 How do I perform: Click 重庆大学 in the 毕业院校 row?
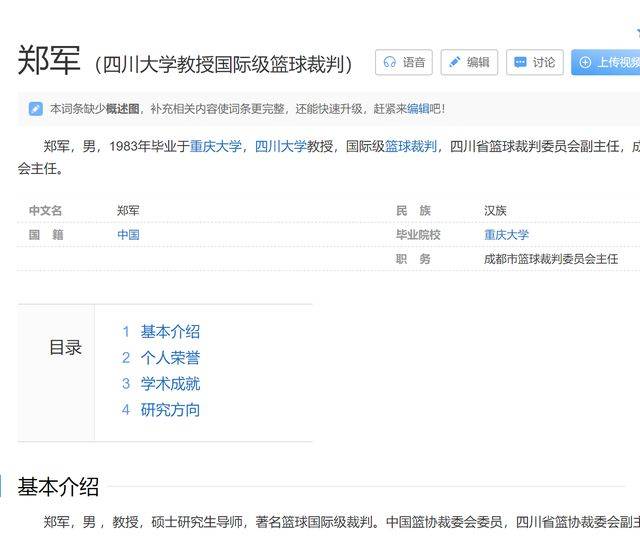pos(506,235)
